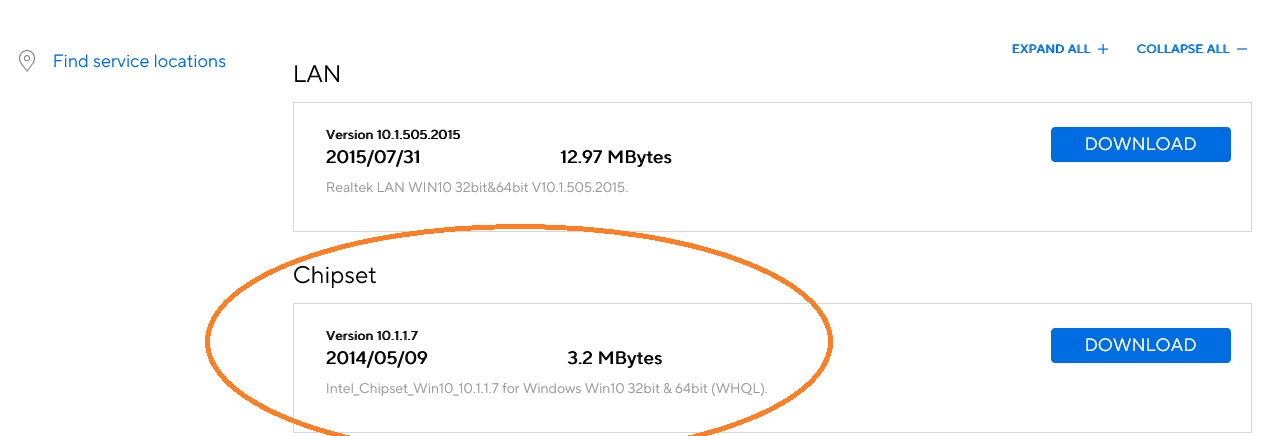Click the location pin icon
This screenshot has height=436, width=1262.
[27, 62]
